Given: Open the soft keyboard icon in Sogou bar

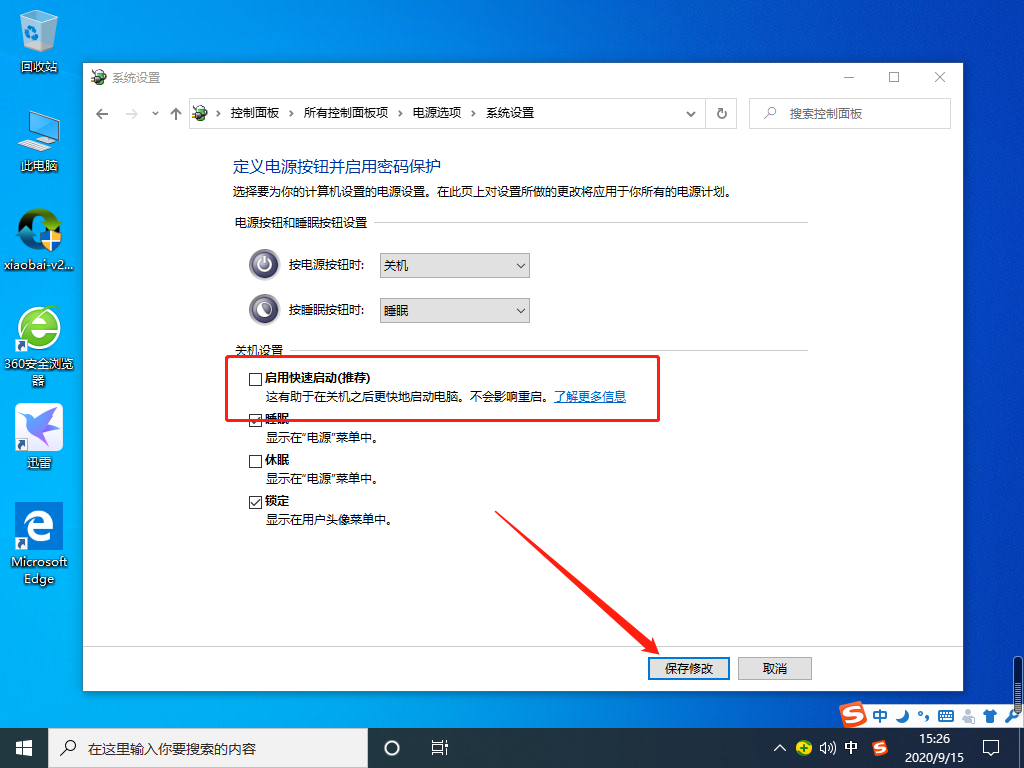Looking at the screenshot, I should pyautogui.click(x=945, y=716).
